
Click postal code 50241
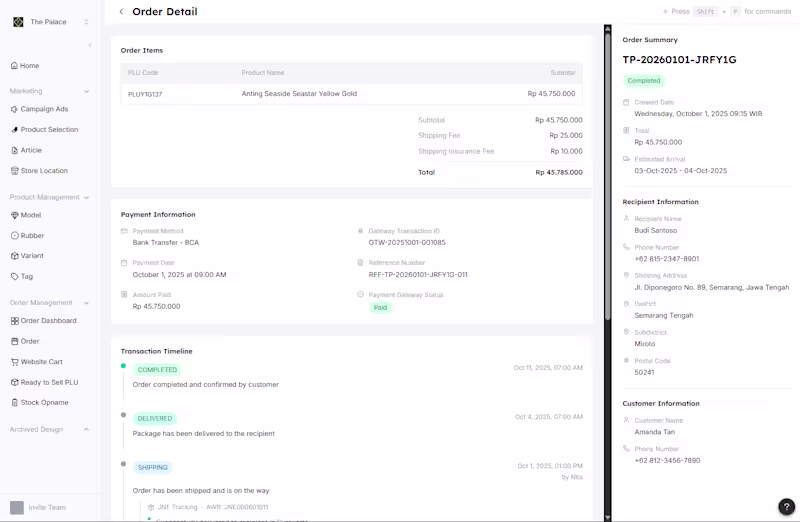coord(644,372)
